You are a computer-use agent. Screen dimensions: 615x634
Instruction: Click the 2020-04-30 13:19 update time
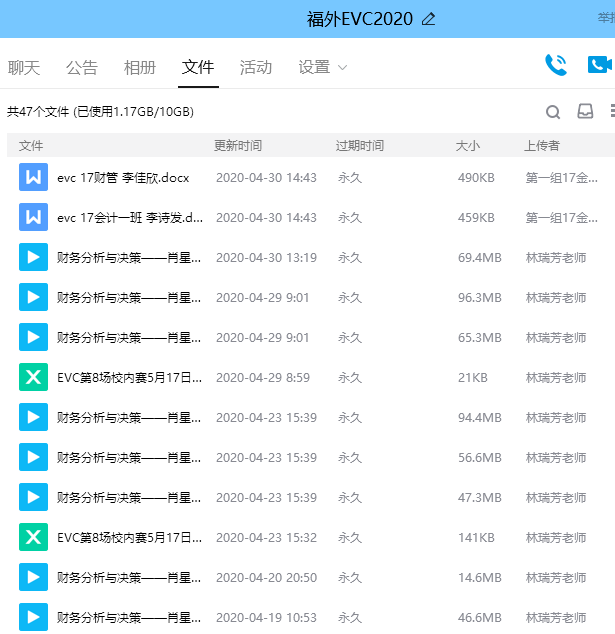click(266, 258)
